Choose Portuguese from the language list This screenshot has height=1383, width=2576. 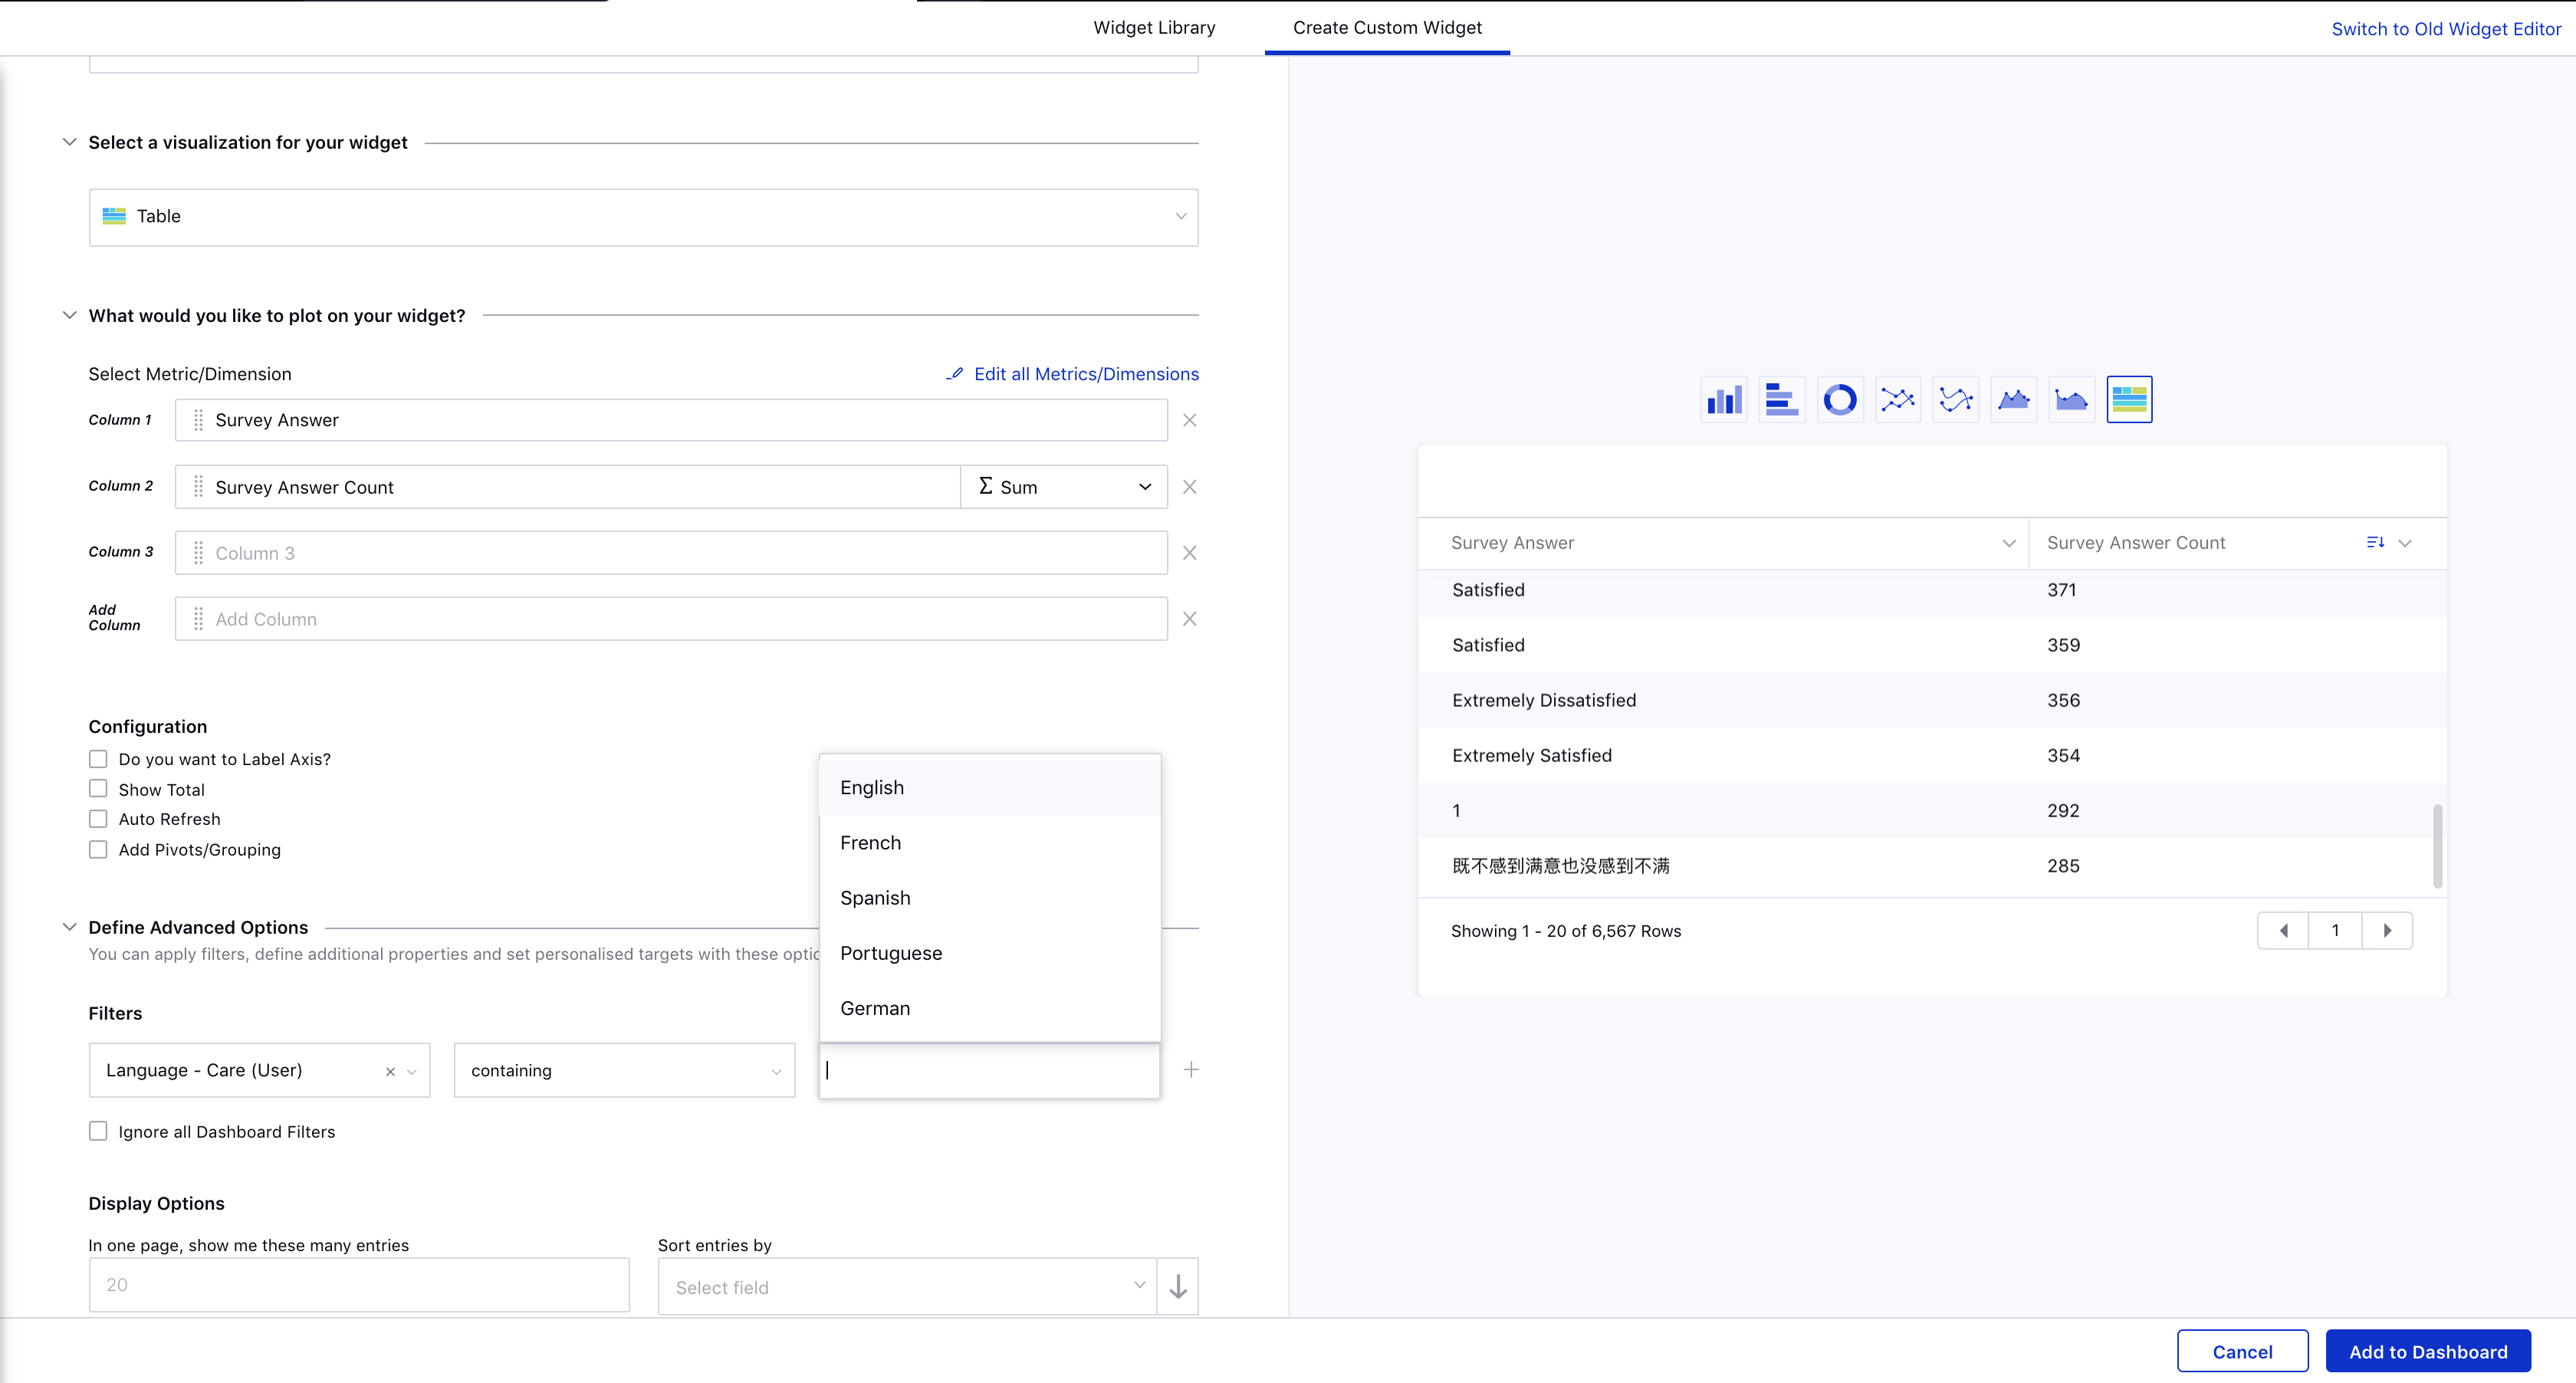[891, 953]
